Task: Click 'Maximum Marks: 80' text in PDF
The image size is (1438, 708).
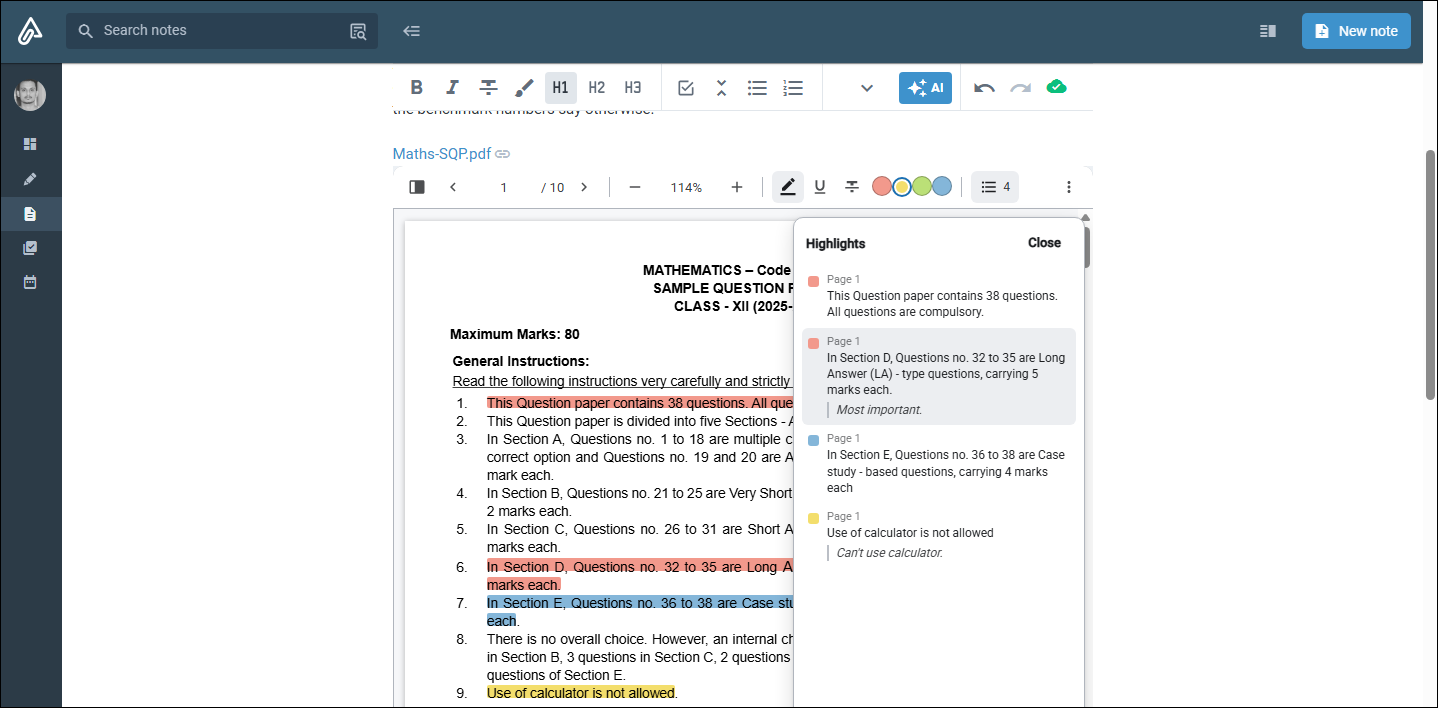Action: (514, 334)
